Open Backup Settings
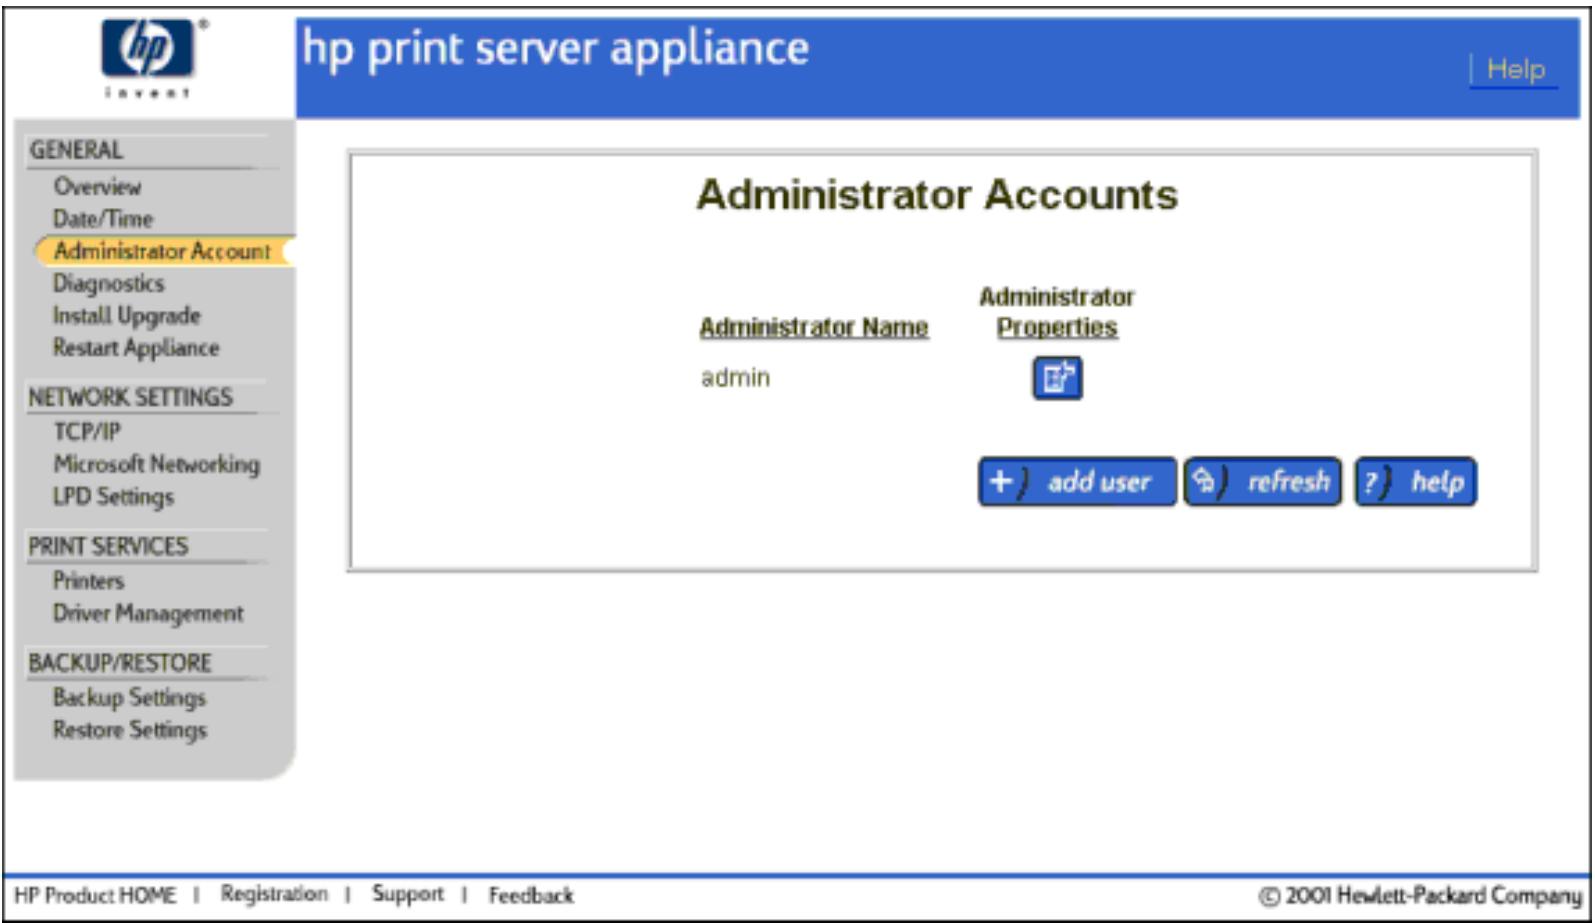 pos(129,697)
